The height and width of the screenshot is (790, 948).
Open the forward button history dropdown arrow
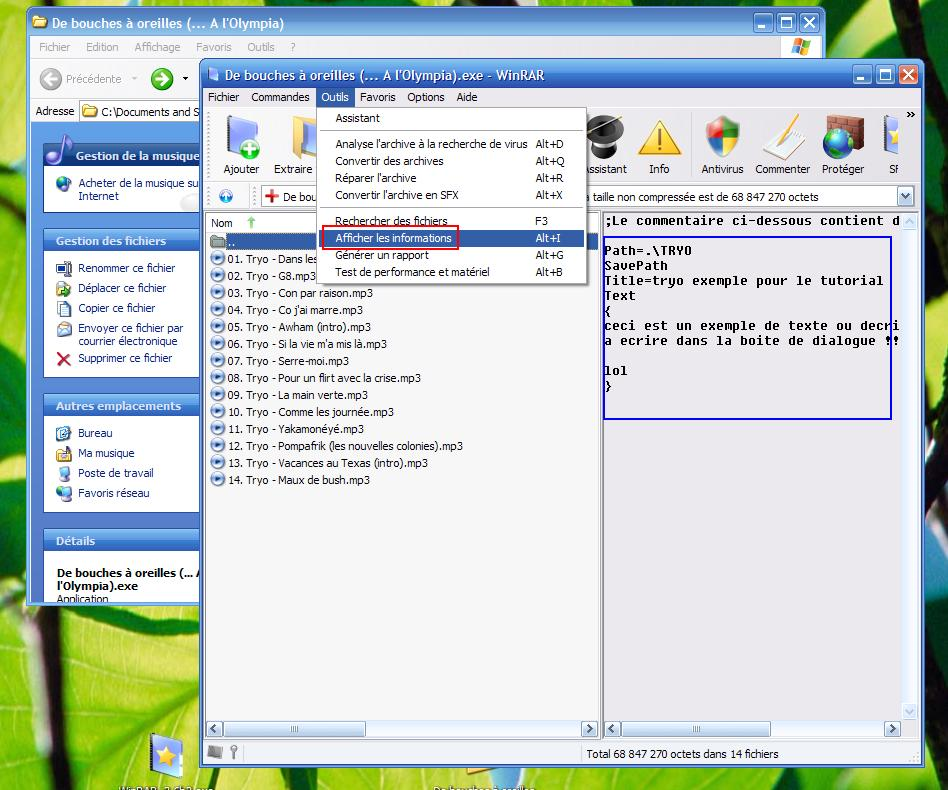click(x=185, y=79)
